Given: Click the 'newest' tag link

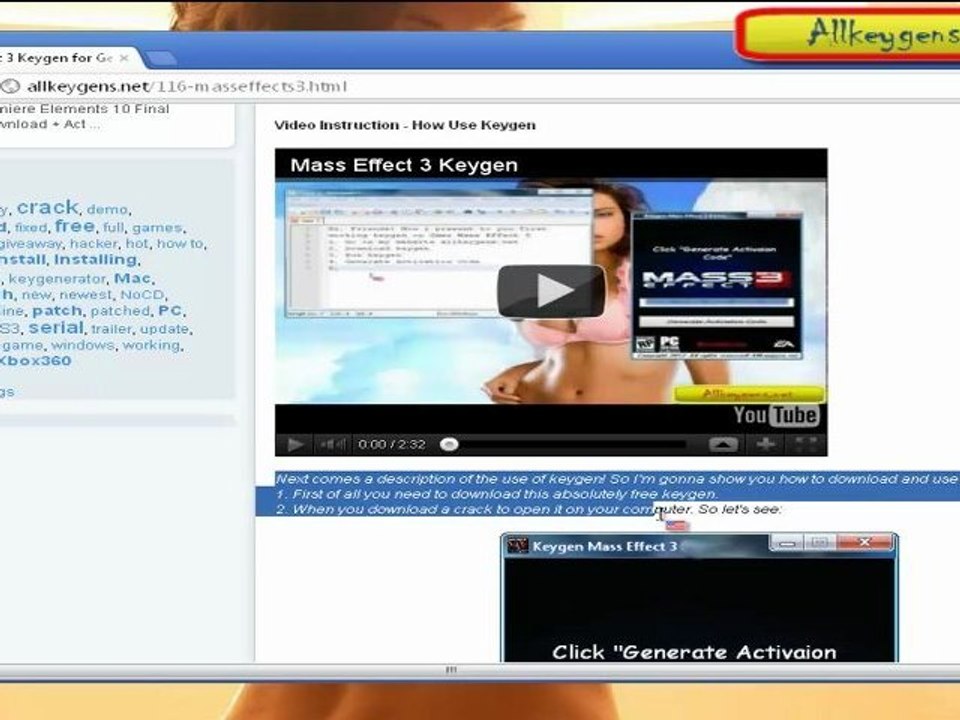Looking at the screenshot, I should (86, 295).
